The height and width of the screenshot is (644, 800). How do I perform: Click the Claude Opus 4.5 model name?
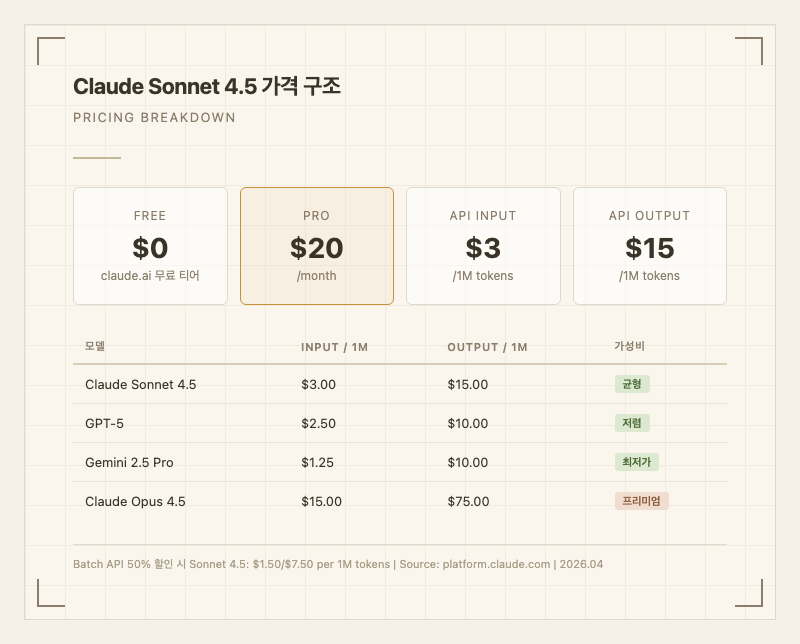pos(135,501)
